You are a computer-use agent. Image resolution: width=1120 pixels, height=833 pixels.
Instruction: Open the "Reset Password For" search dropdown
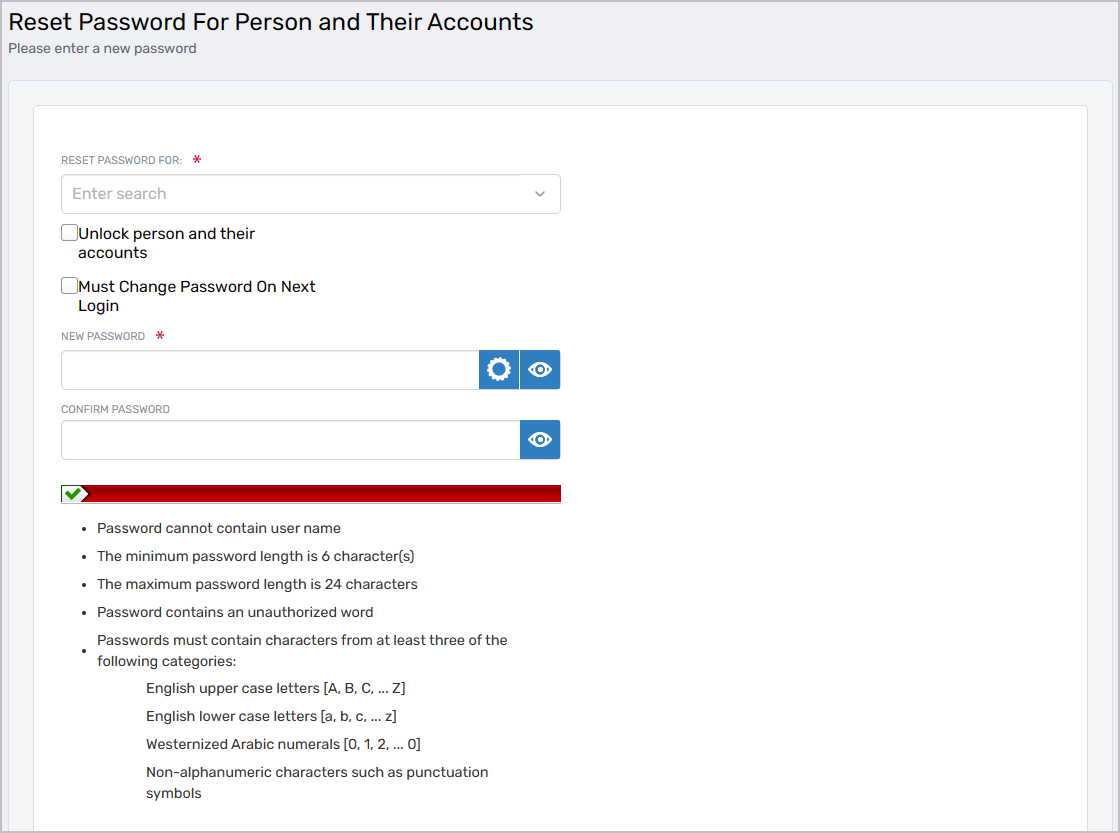[310, 193]
